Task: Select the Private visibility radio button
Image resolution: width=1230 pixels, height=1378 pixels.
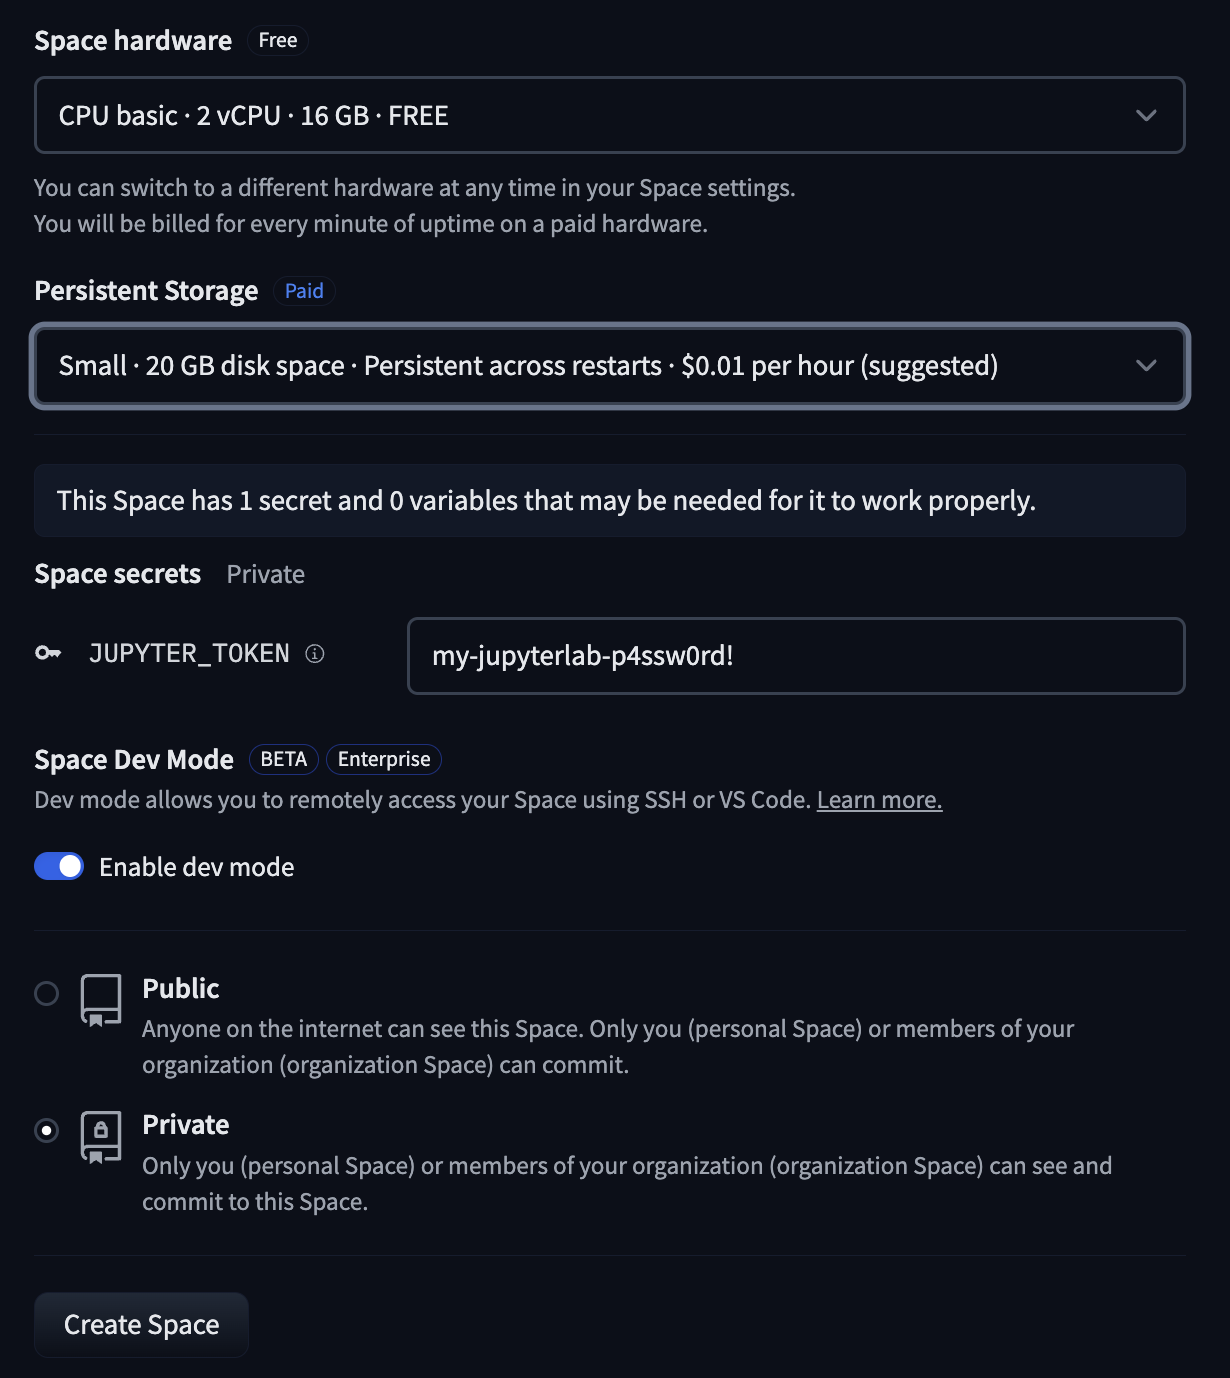Action: [47, 1130]
